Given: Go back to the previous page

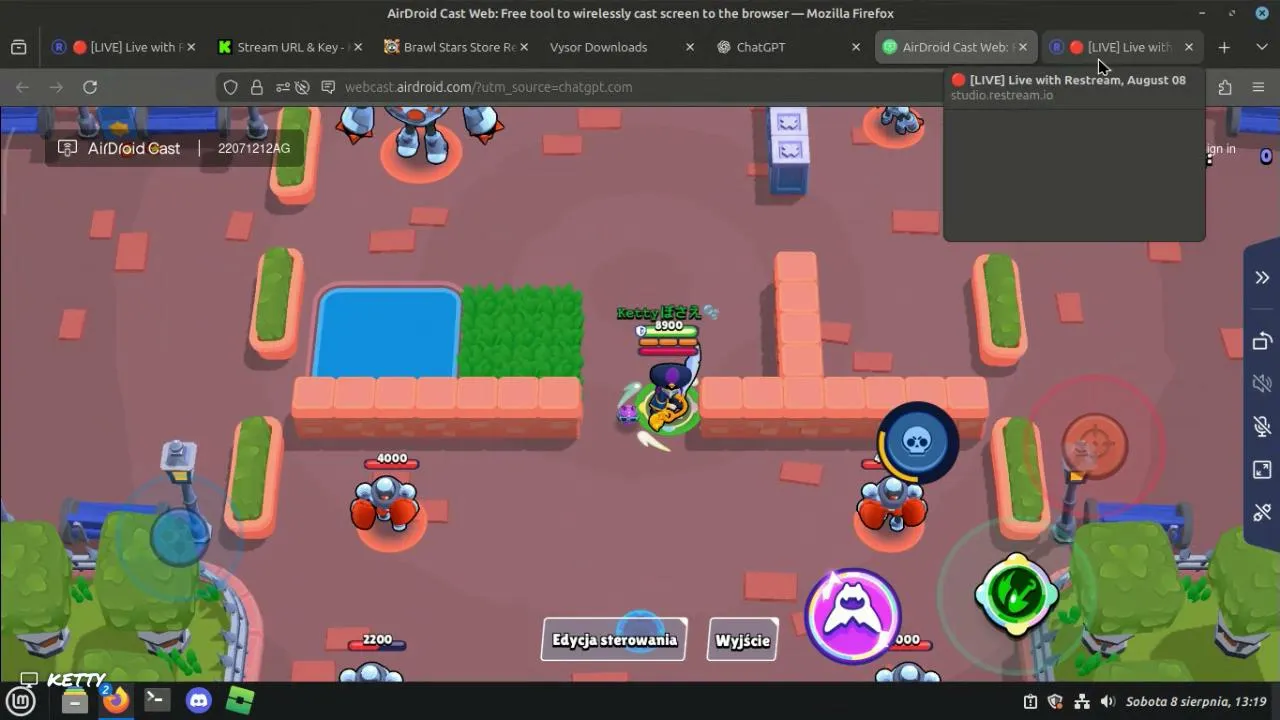Looking at the screenshot, I should click(22, 87).
